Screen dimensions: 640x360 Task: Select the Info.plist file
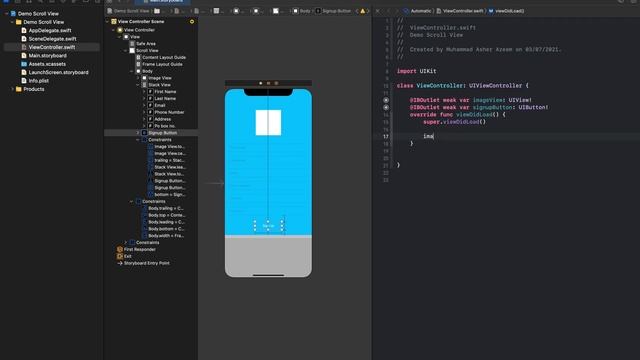[x=38, y=81]
